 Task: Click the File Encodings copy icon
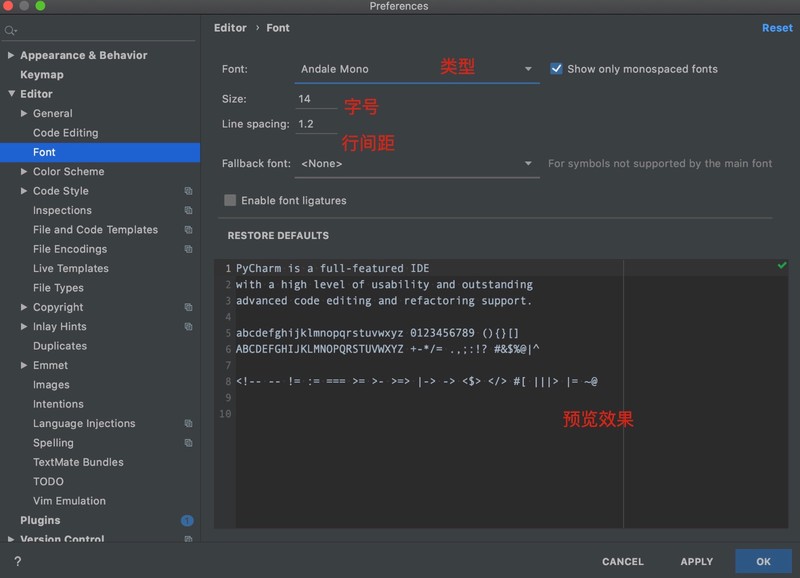188,249
